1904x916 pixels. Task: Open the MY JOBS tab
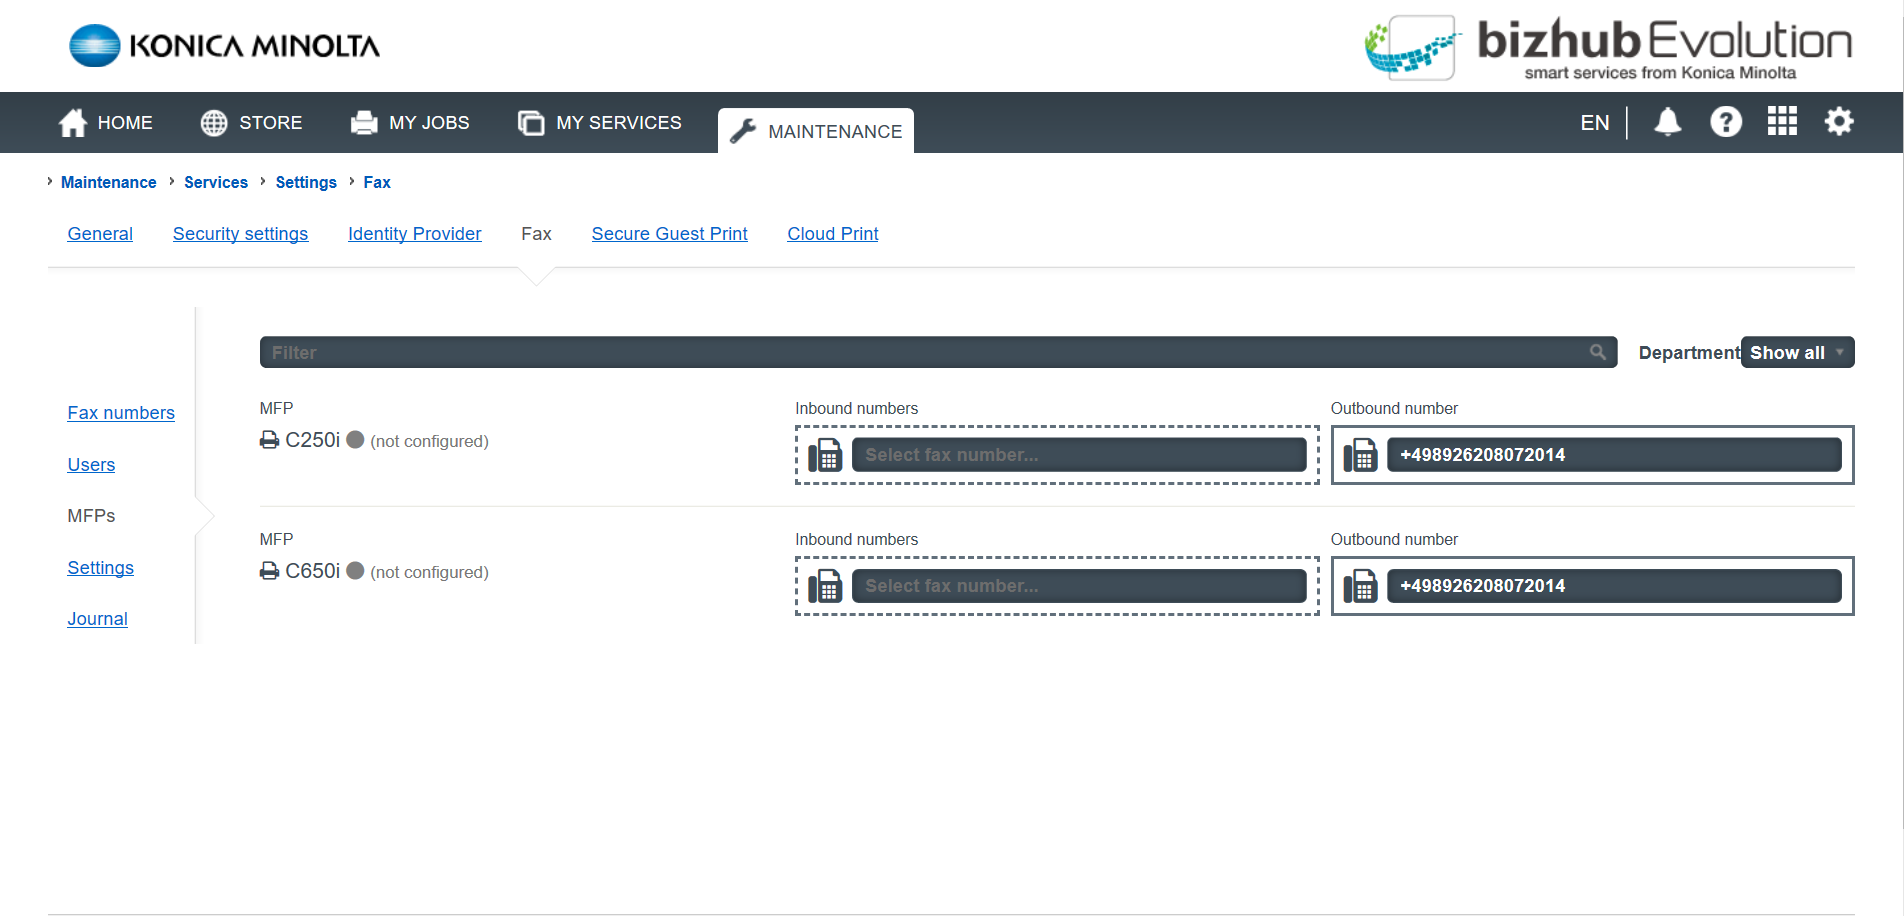pyautogui.click(x=410, y=123)
